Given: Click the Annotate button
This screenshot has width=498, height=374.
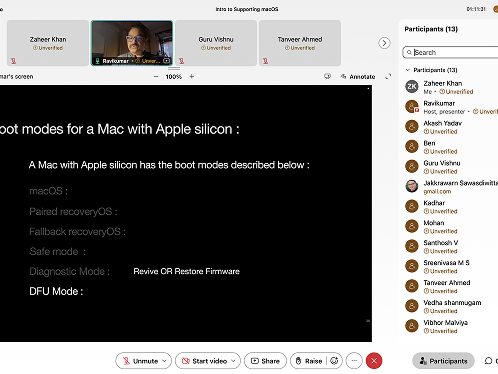Looking at the screenshot, I should tap(358, 77).
